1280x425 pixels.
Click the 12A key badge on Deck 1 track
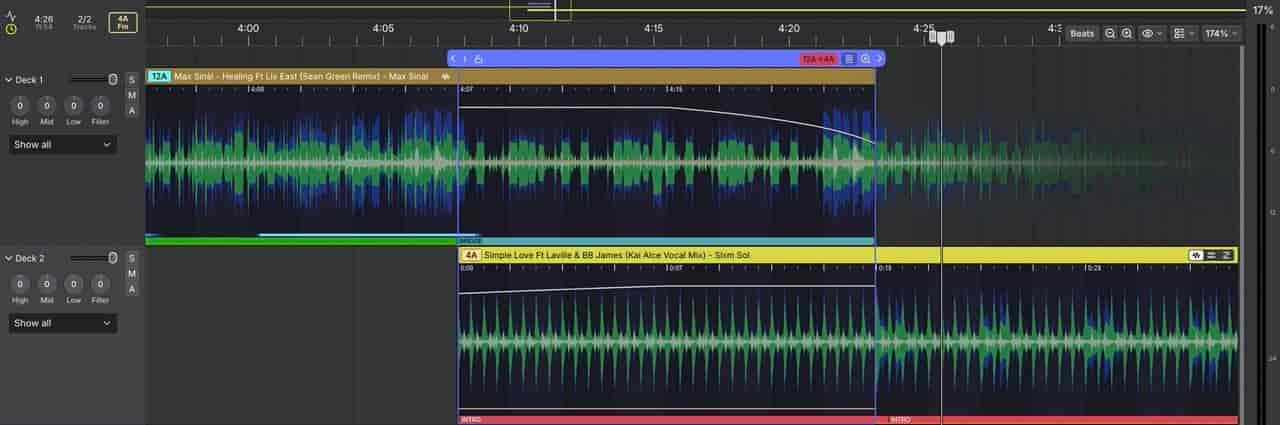(x=159, y=76)
